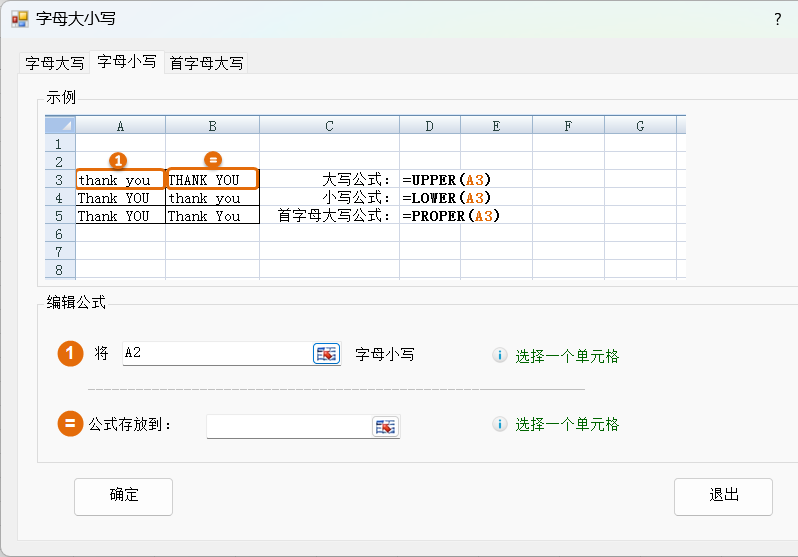Click the orange equals badge beside 公式存放到
Screen dimensions: 798x557
[70, 424]
